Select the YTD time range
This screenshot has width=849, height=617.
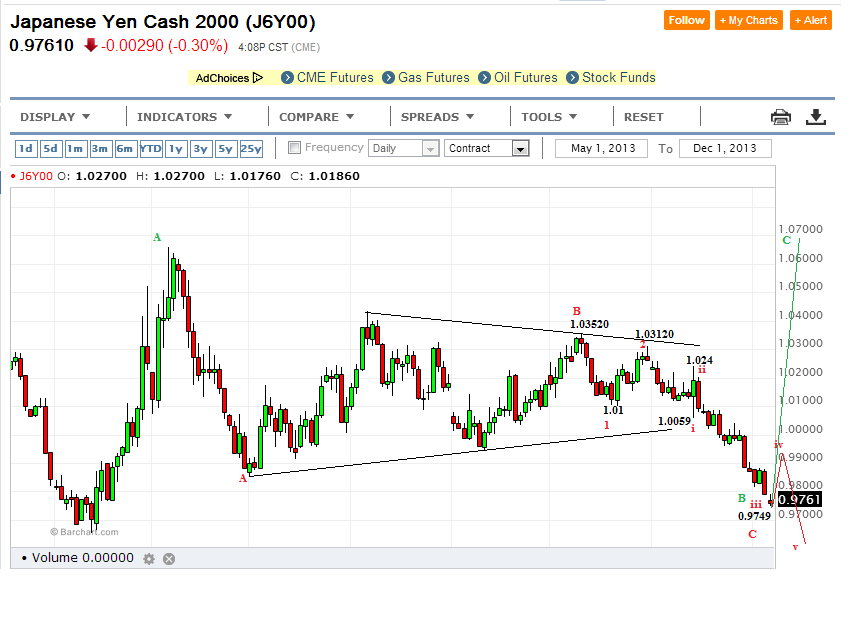pyautogui.click(x=150, y=148)
